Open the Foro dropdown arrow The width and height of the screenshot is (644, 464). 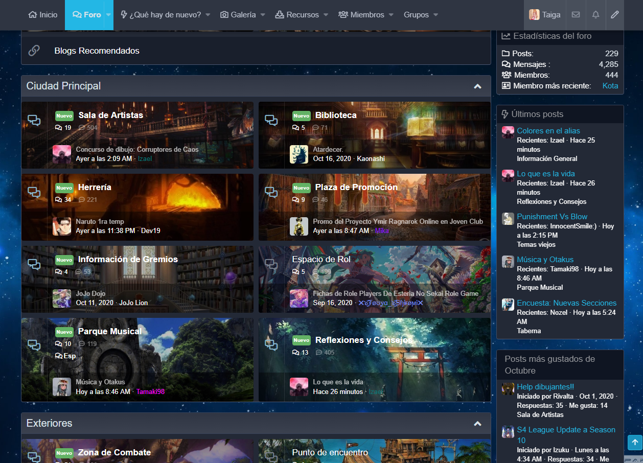108,15
